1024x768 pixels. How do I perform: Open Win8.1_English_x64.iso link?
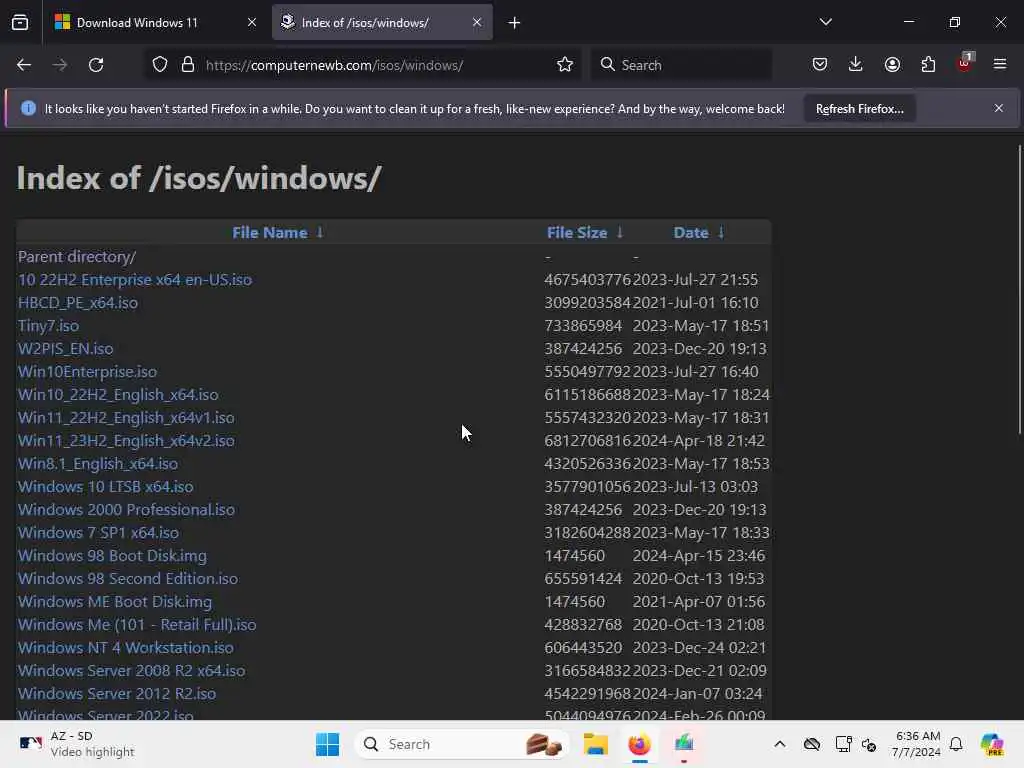coord(98,464)
